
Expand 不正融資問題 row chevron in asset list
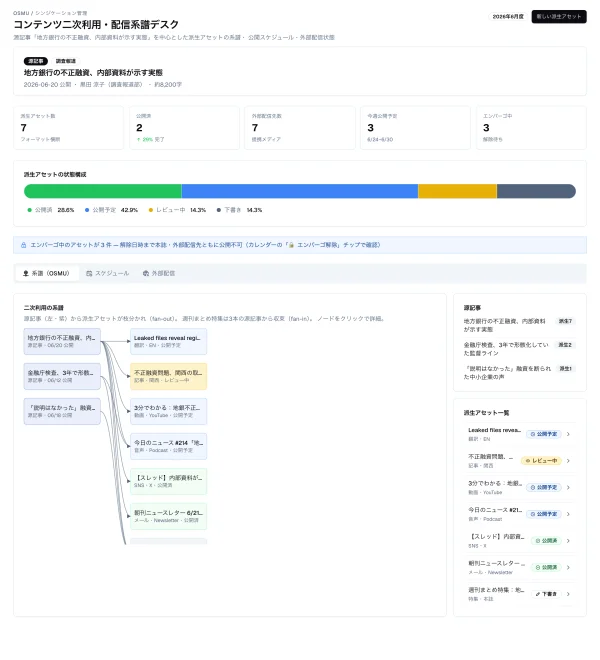coord(568,460)
